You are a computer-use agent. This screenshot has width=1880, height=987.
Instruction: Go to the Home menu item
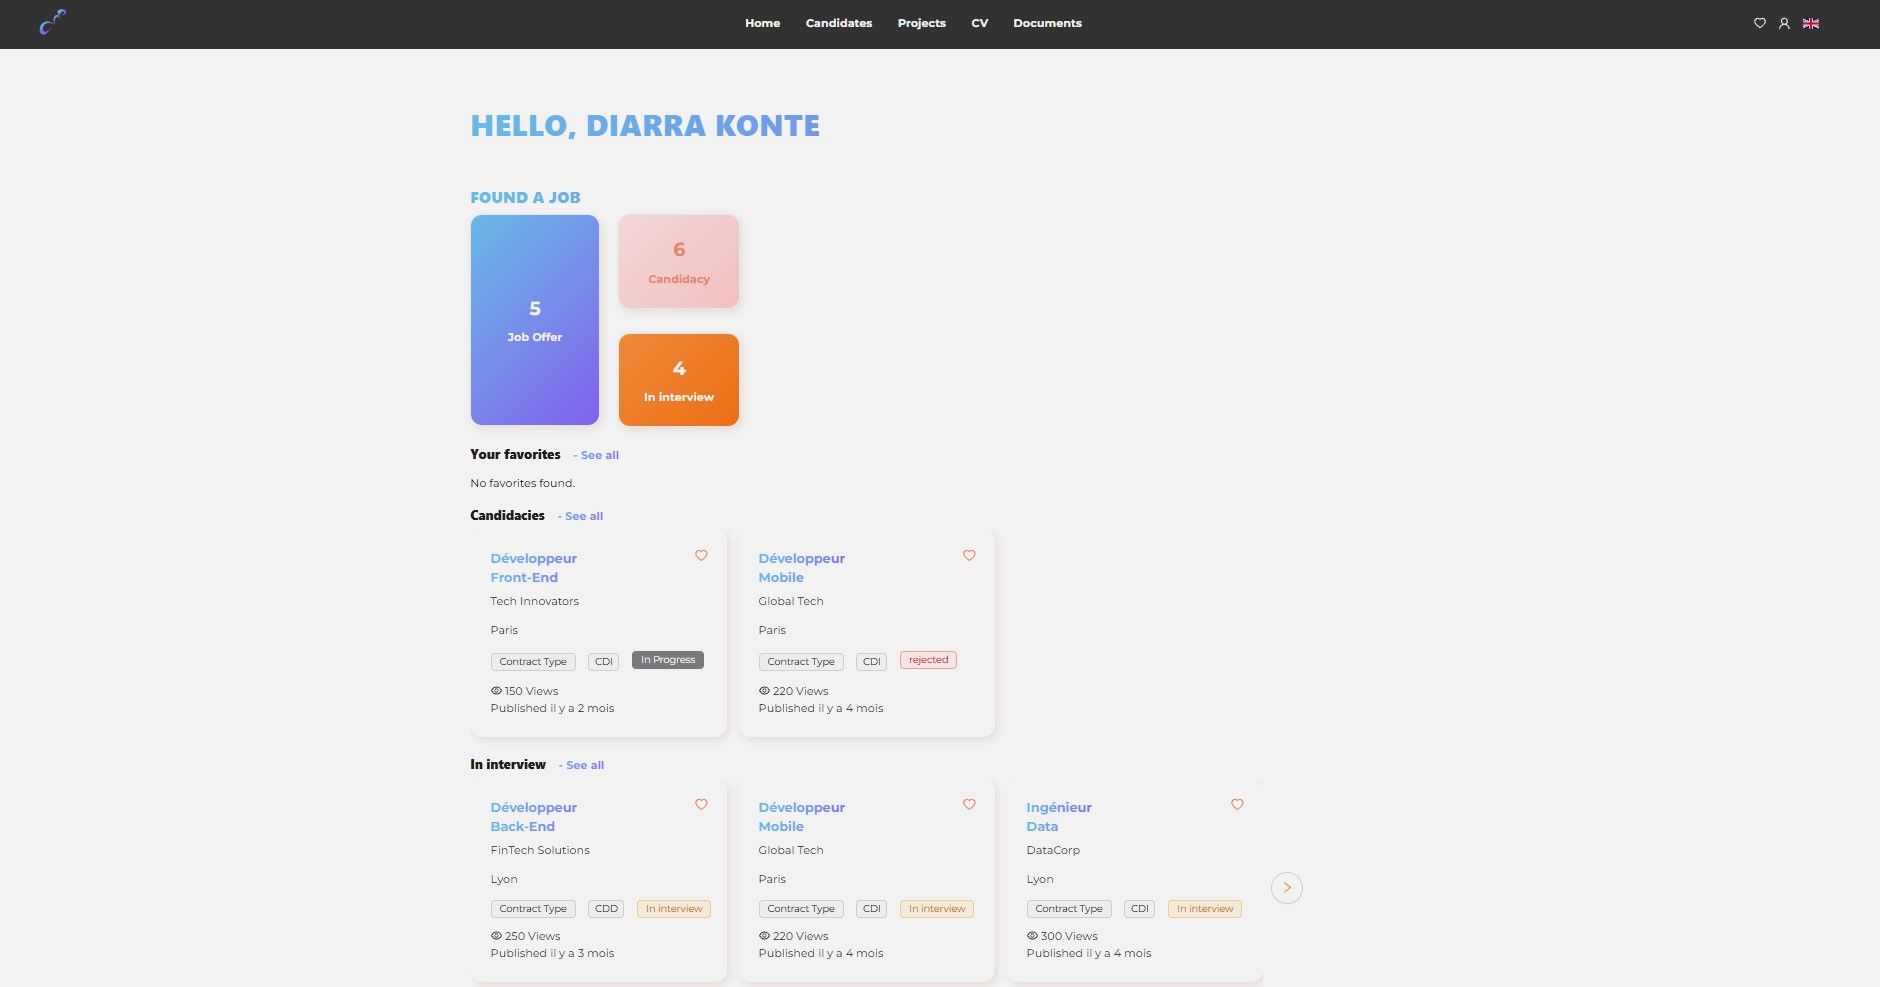click(762, 23)
